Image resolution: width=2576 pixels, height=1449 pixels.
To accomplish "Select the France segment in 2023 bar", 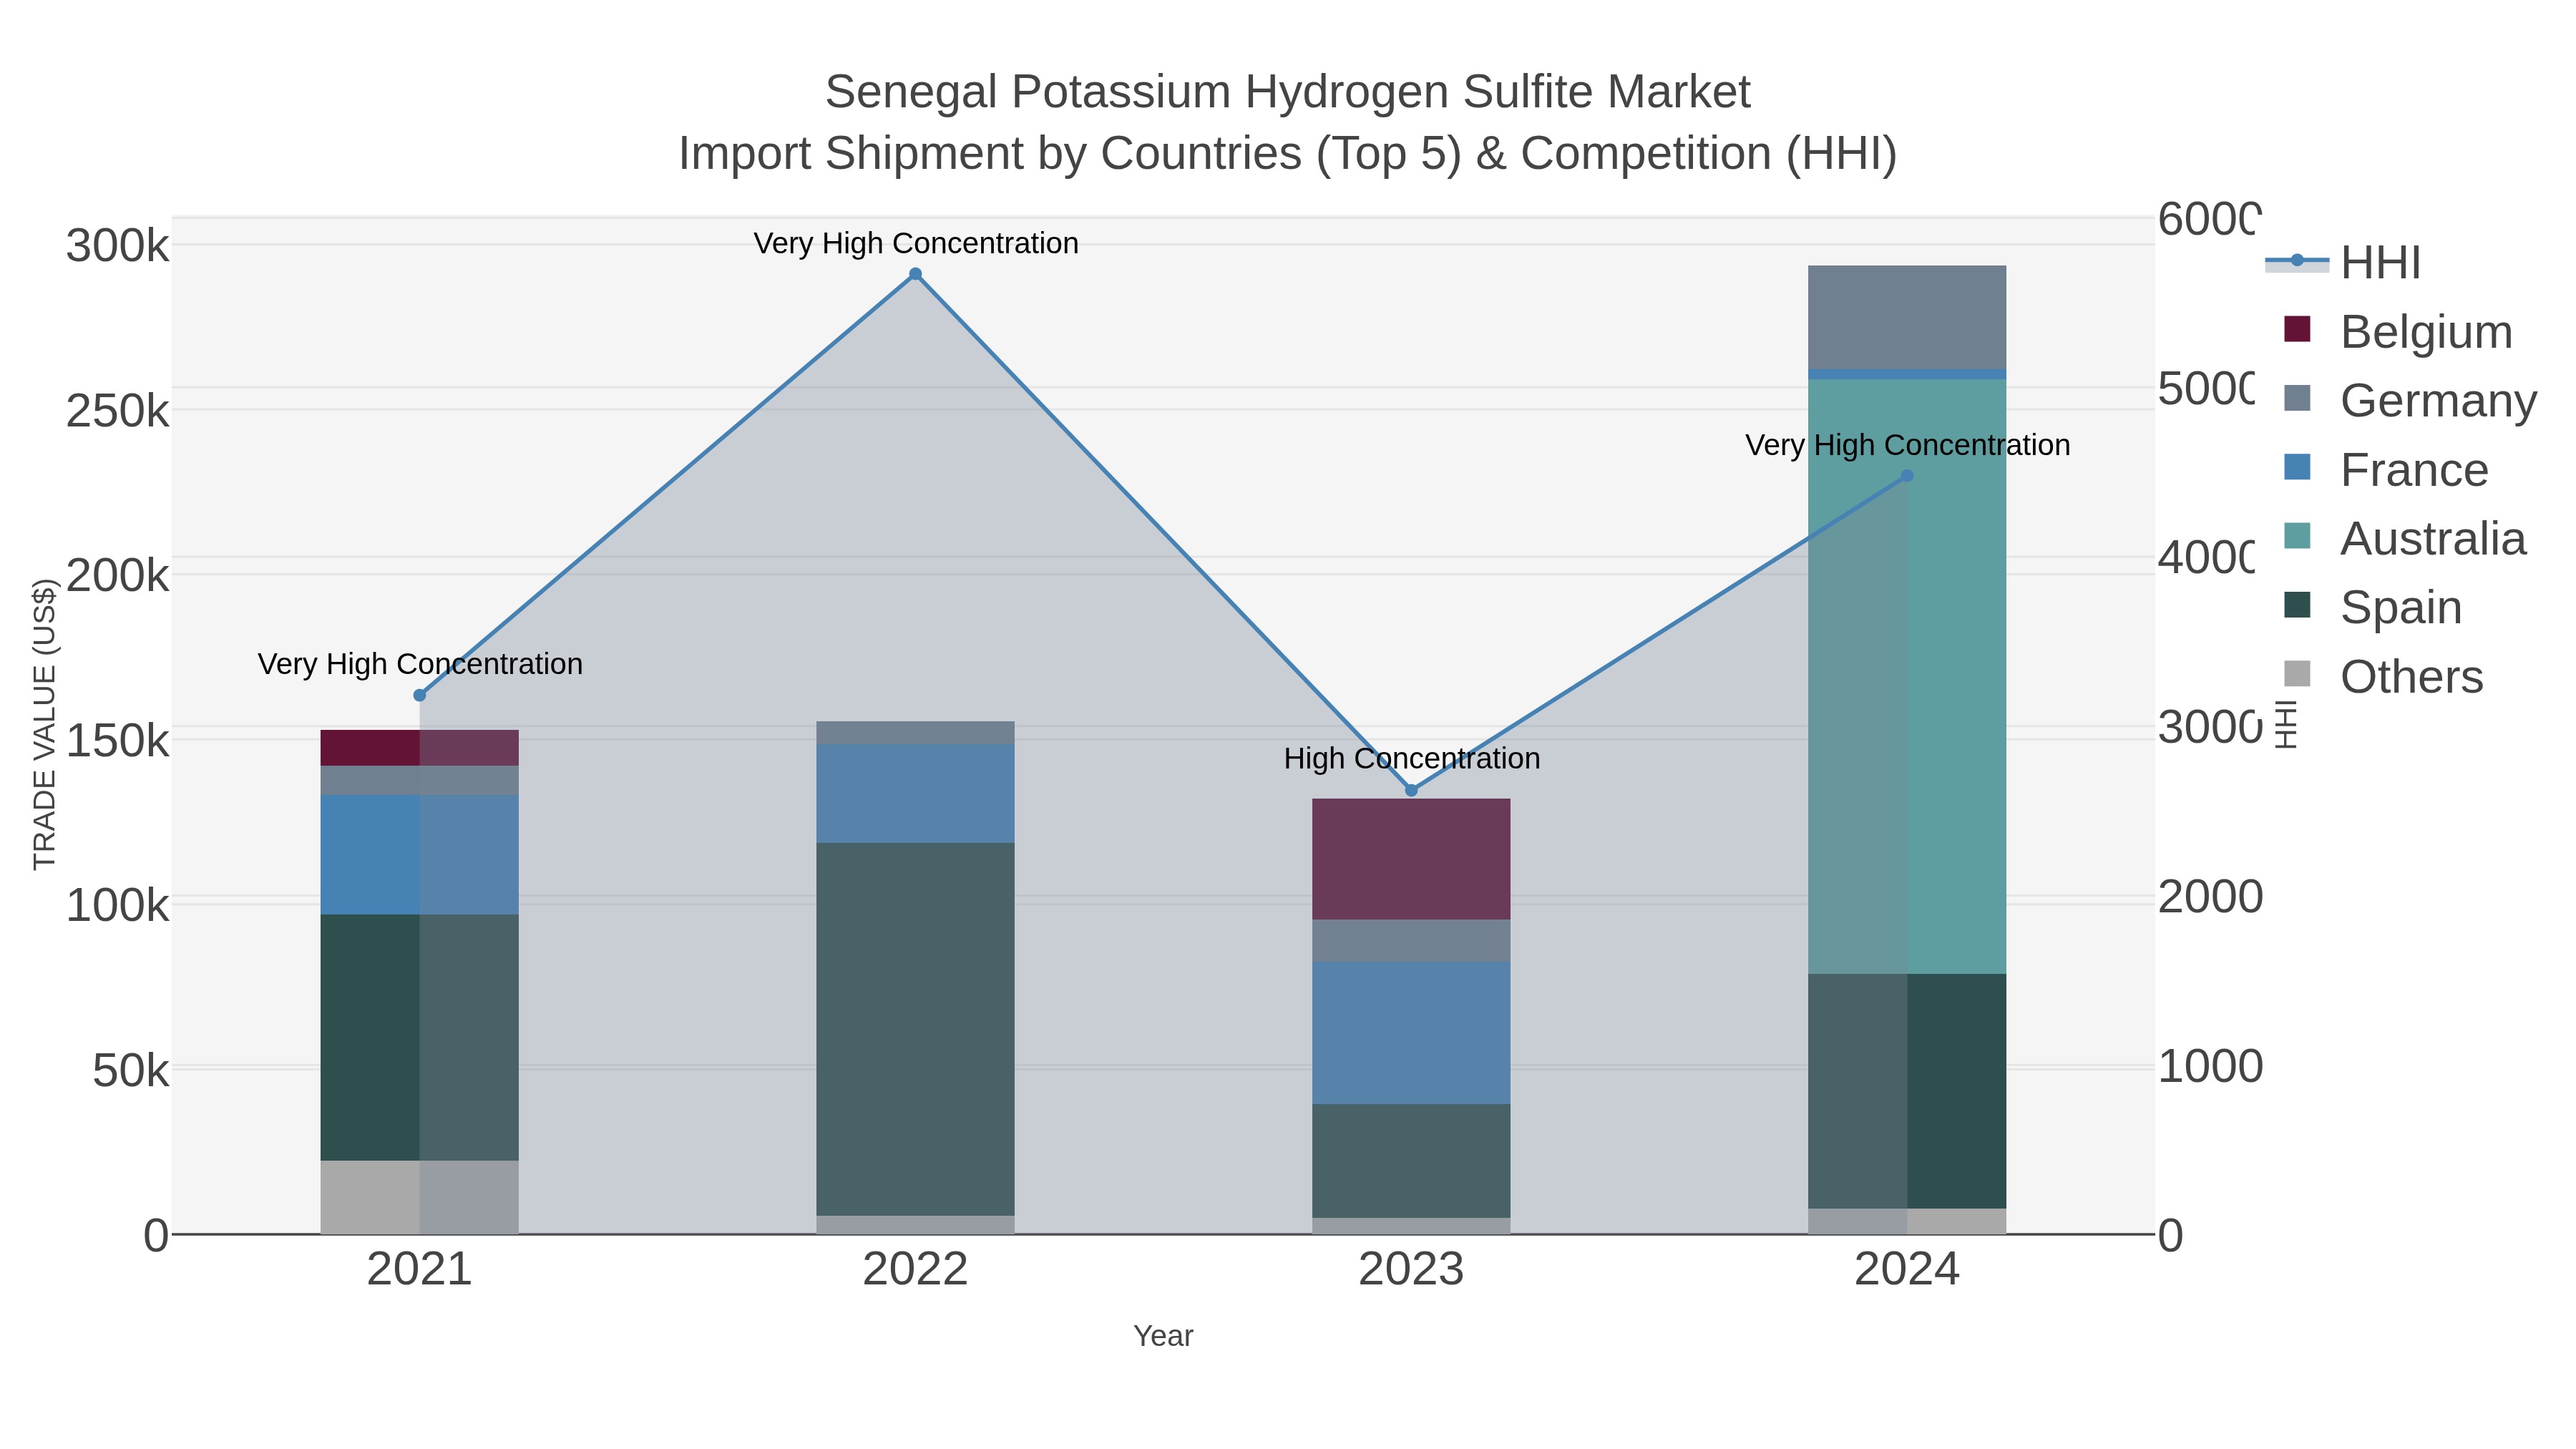I will [x=1411, y=1033].
